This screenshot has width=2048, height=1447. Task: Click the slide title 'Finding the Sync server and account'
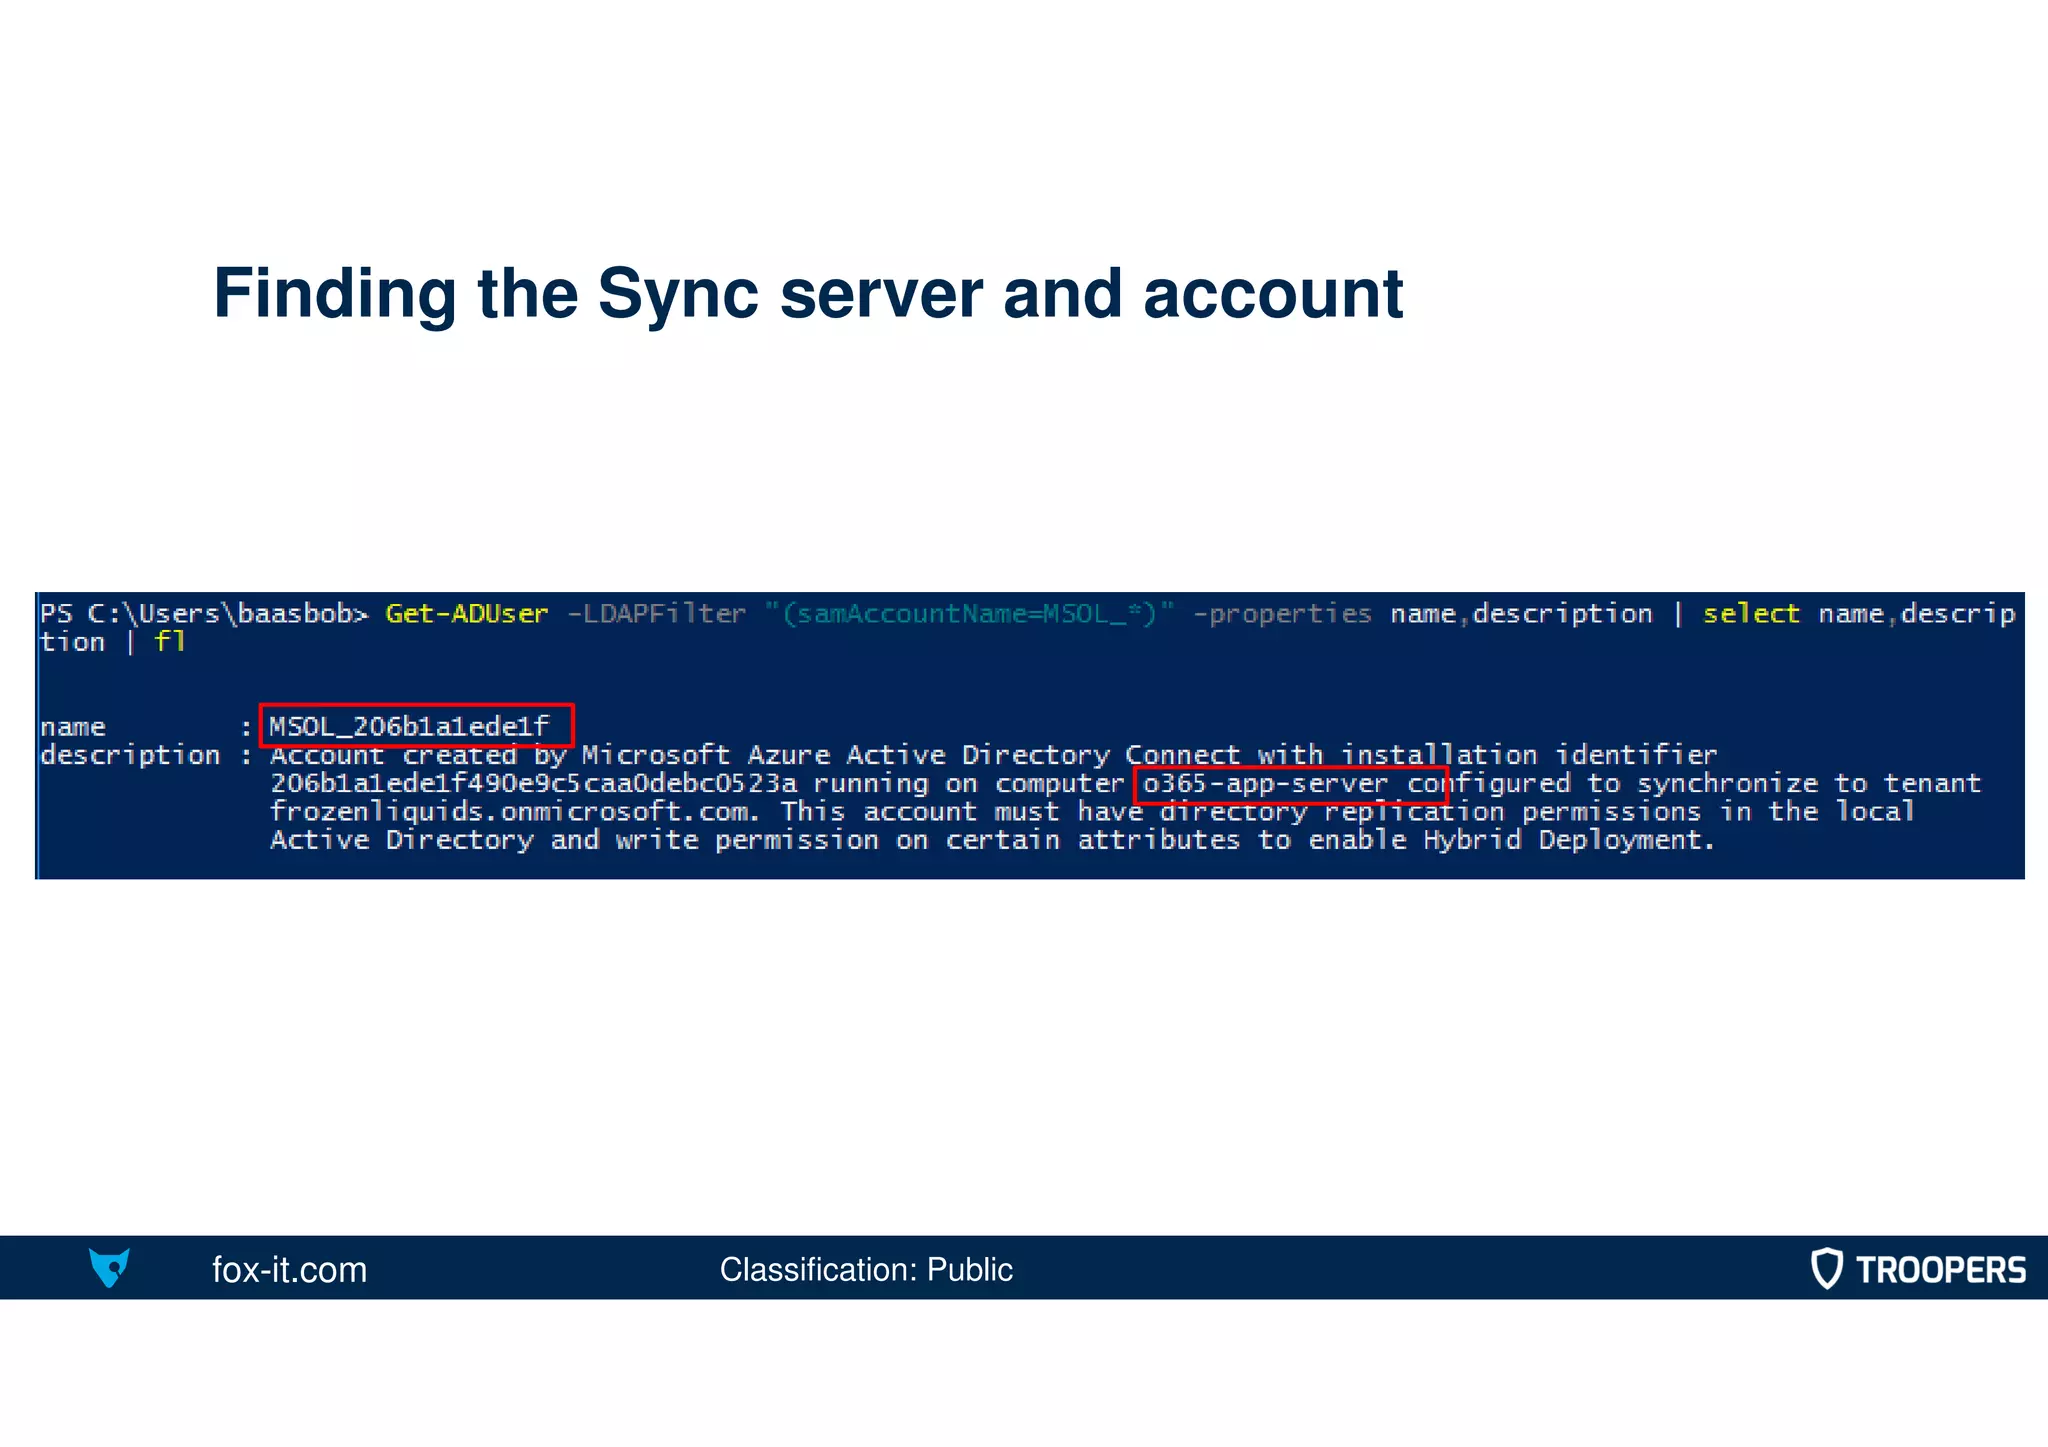pos(808,293)
